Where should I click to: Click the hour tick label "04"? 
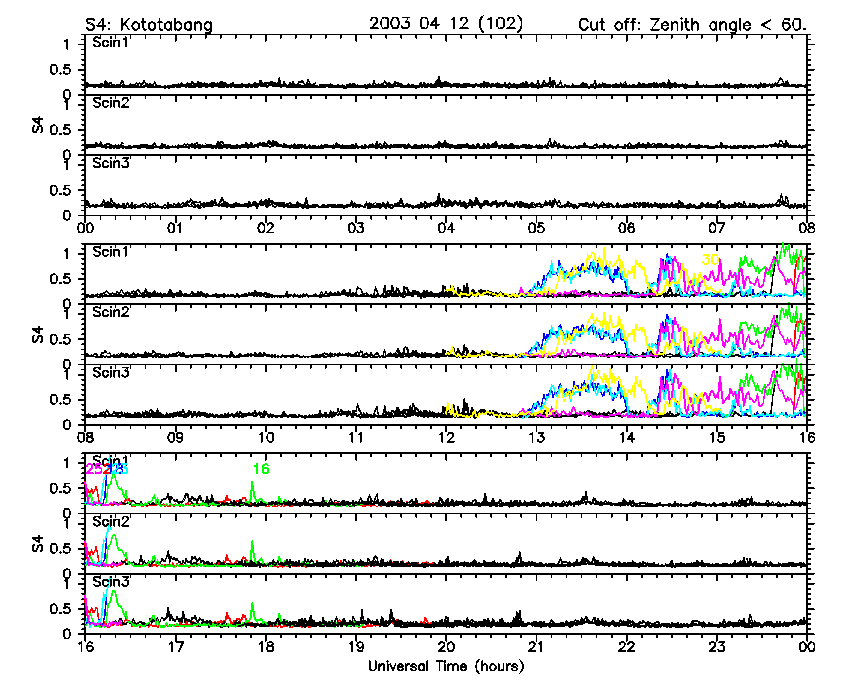click(446, 228)
